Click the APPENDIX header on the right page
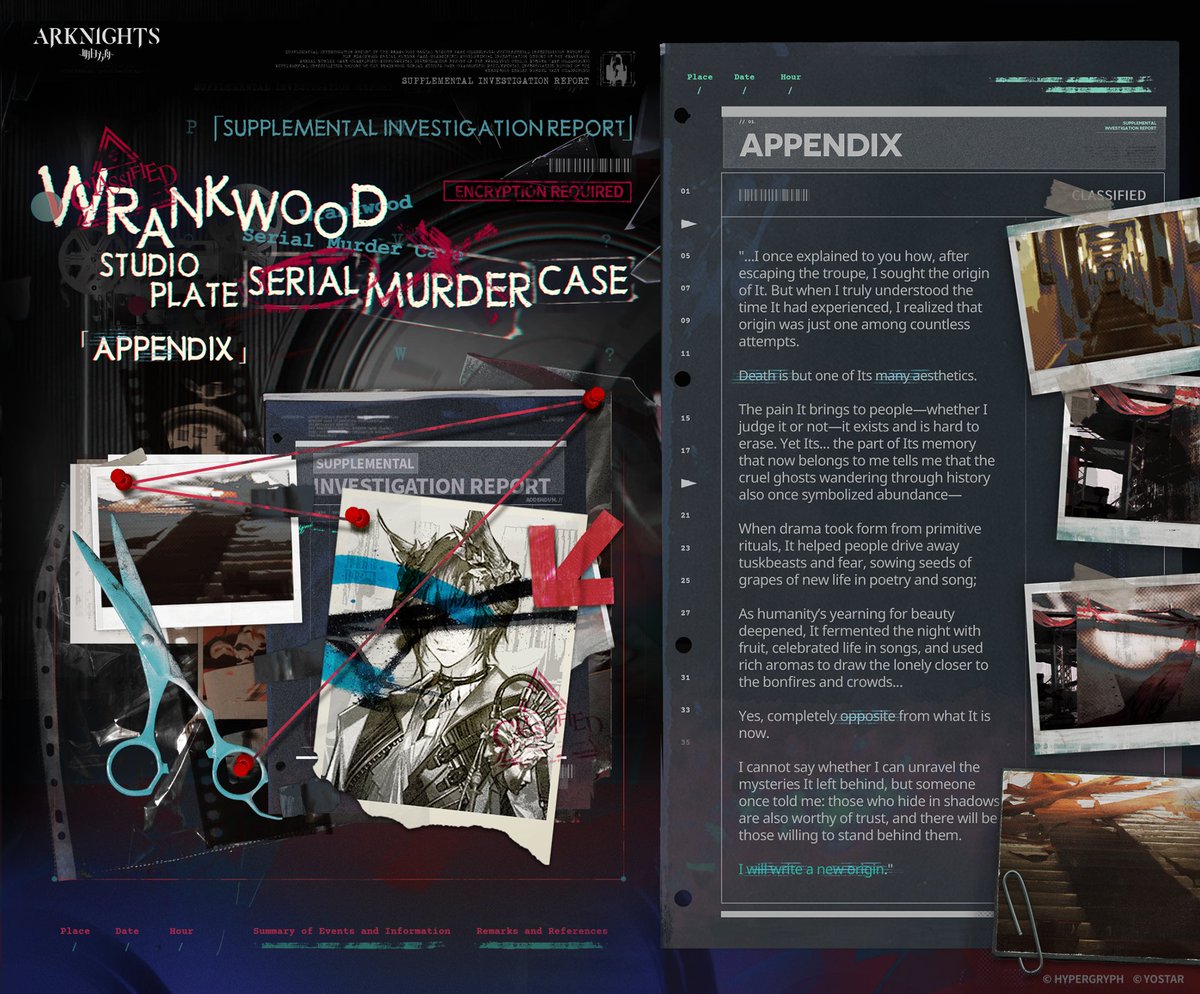Screen dimensions: 1200x994 coord(820,145)
